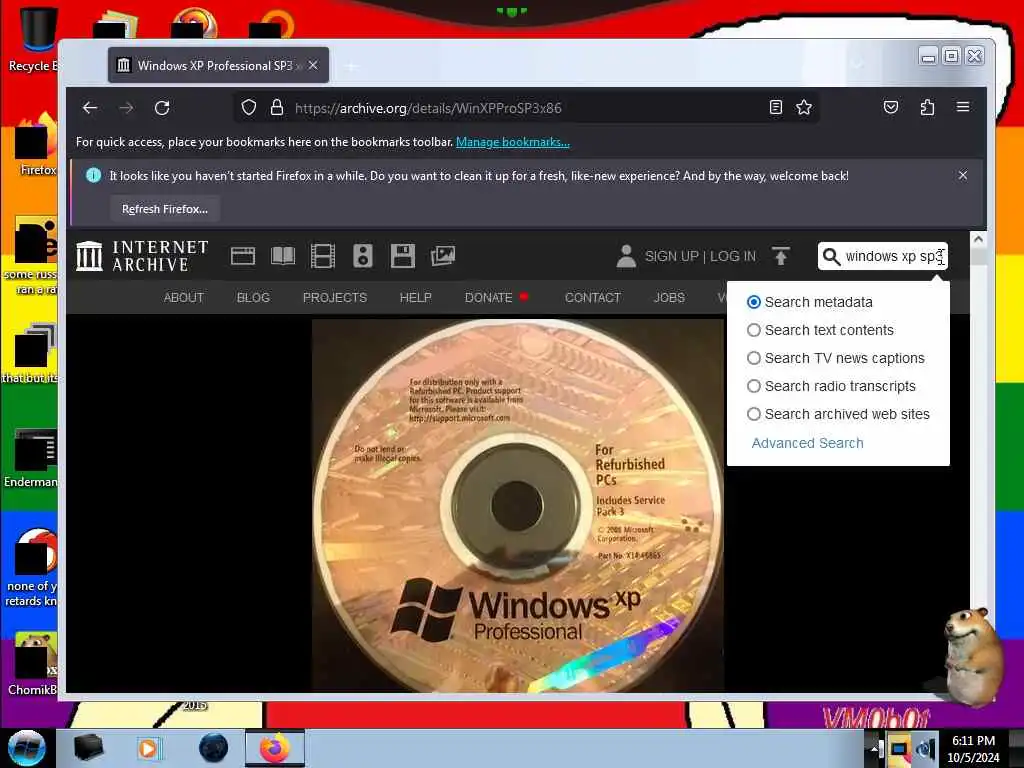This screenshot has width=1024, height=768.
Task: Select Search TV news captions option
Action: (754, 358)
